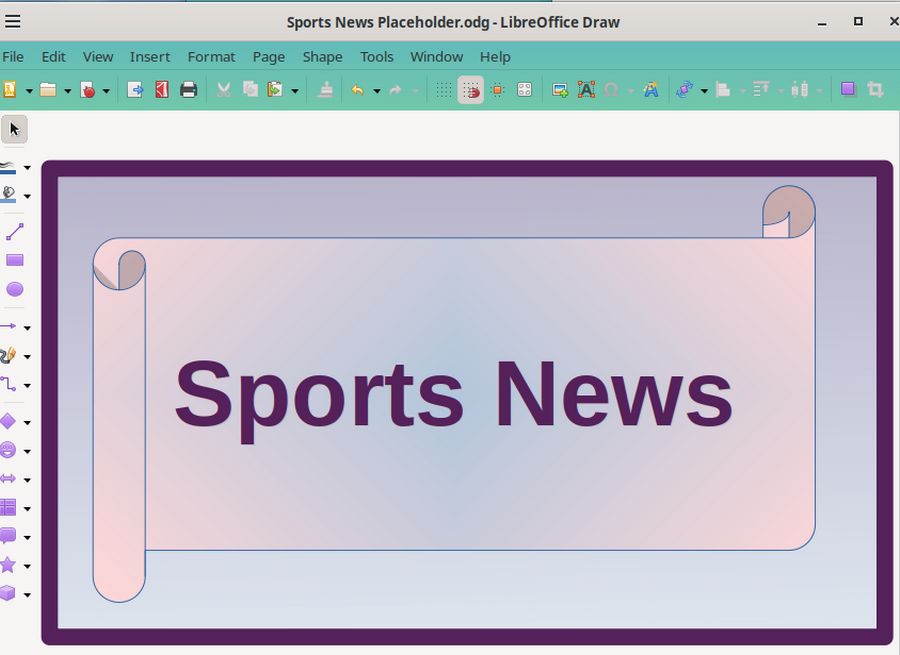
Task: Expand the Stars and Banners dropdown arrow
Action: pos(27,566)
